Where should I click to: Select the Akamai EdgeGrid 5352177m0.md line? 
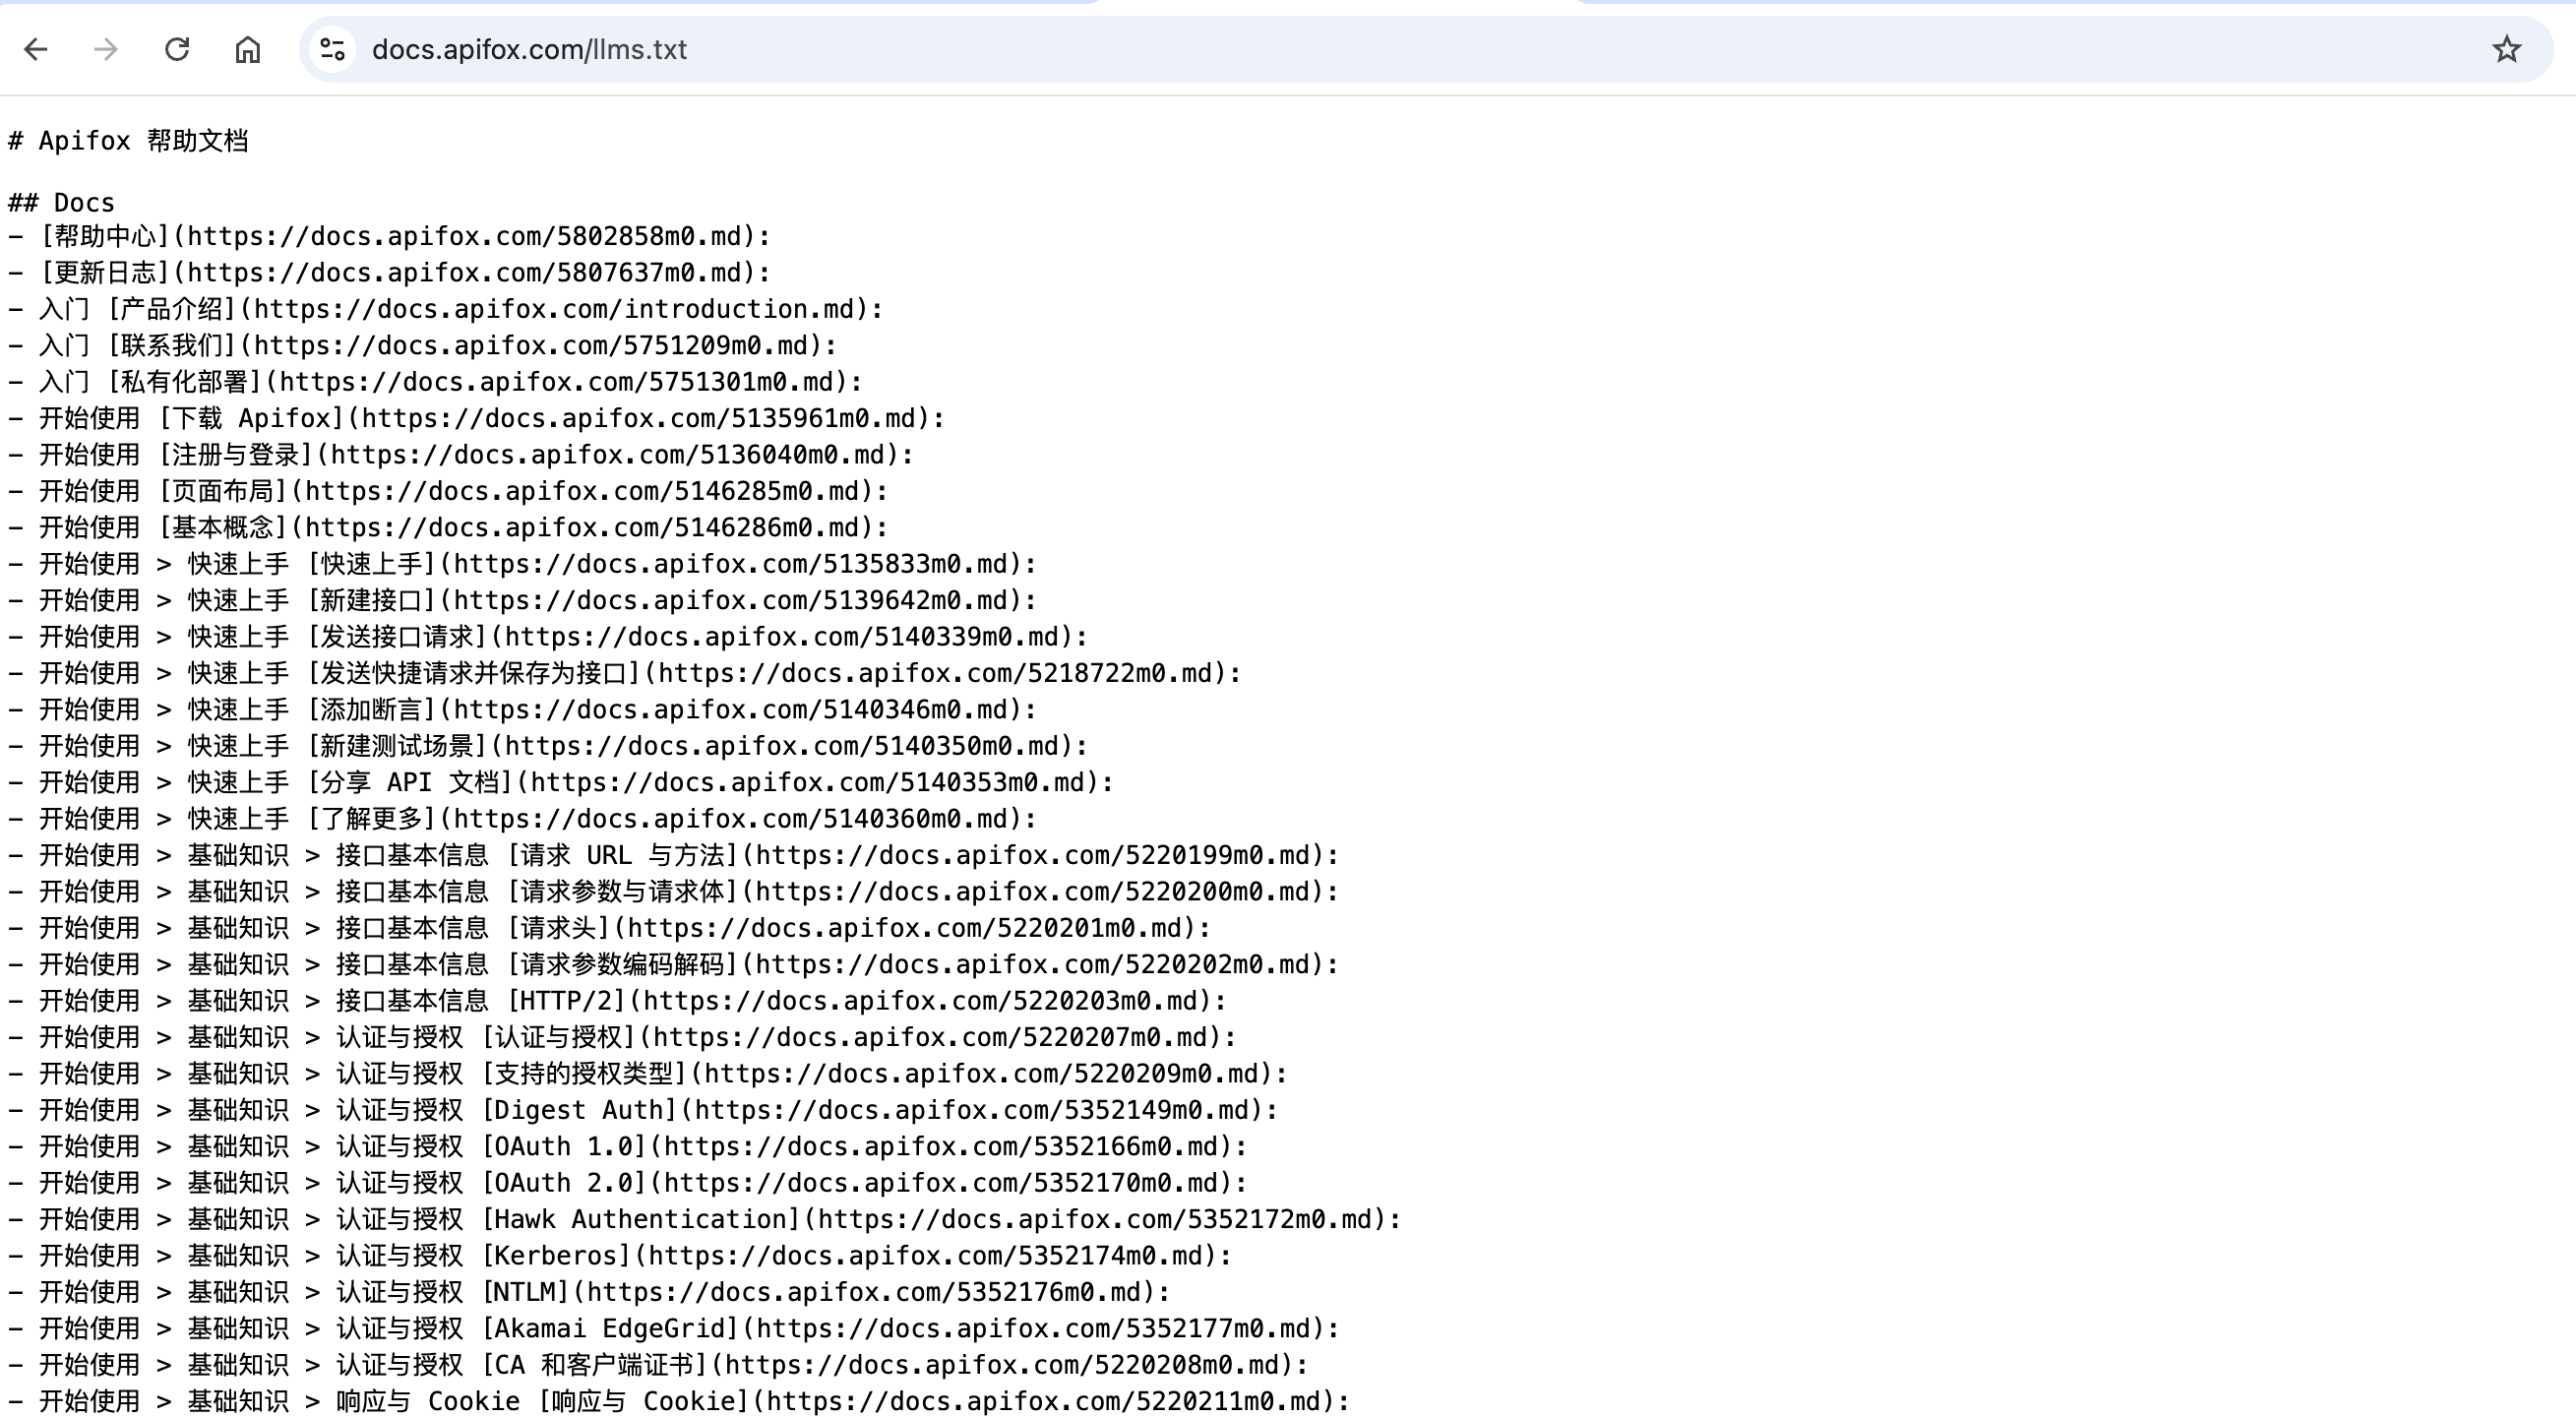674,1328
